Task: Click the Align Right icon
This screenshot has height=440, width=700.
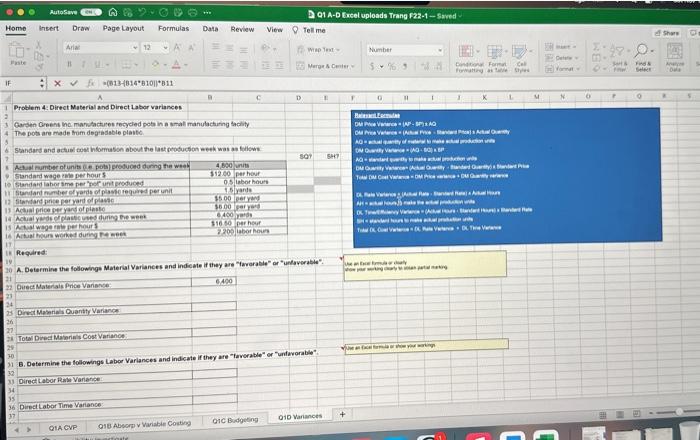Action: 244,65
